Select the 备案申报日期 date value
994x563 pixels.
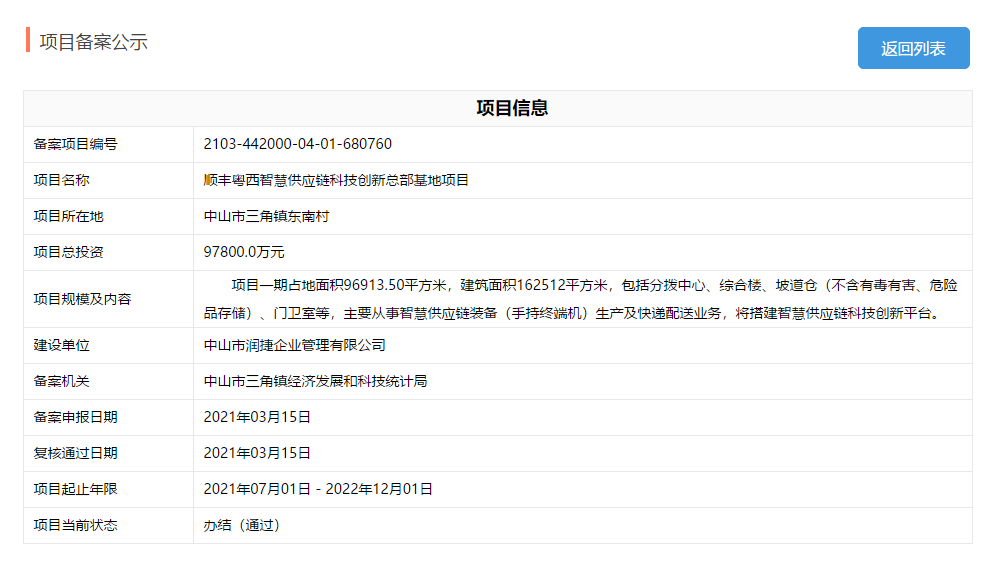pos(257,417)
